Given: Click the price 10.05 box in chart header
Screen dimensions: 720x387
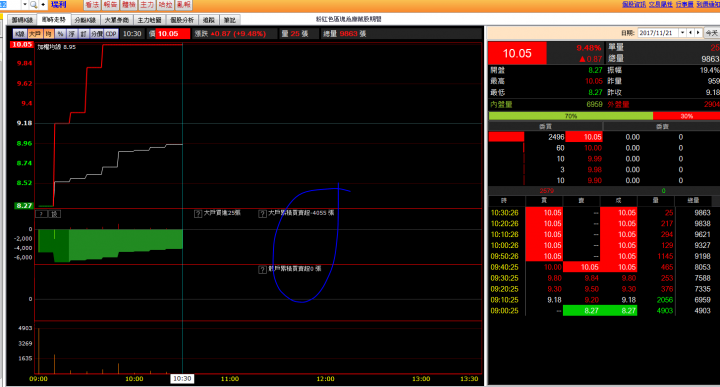Looking at the screenshot, I should (173, 34).
